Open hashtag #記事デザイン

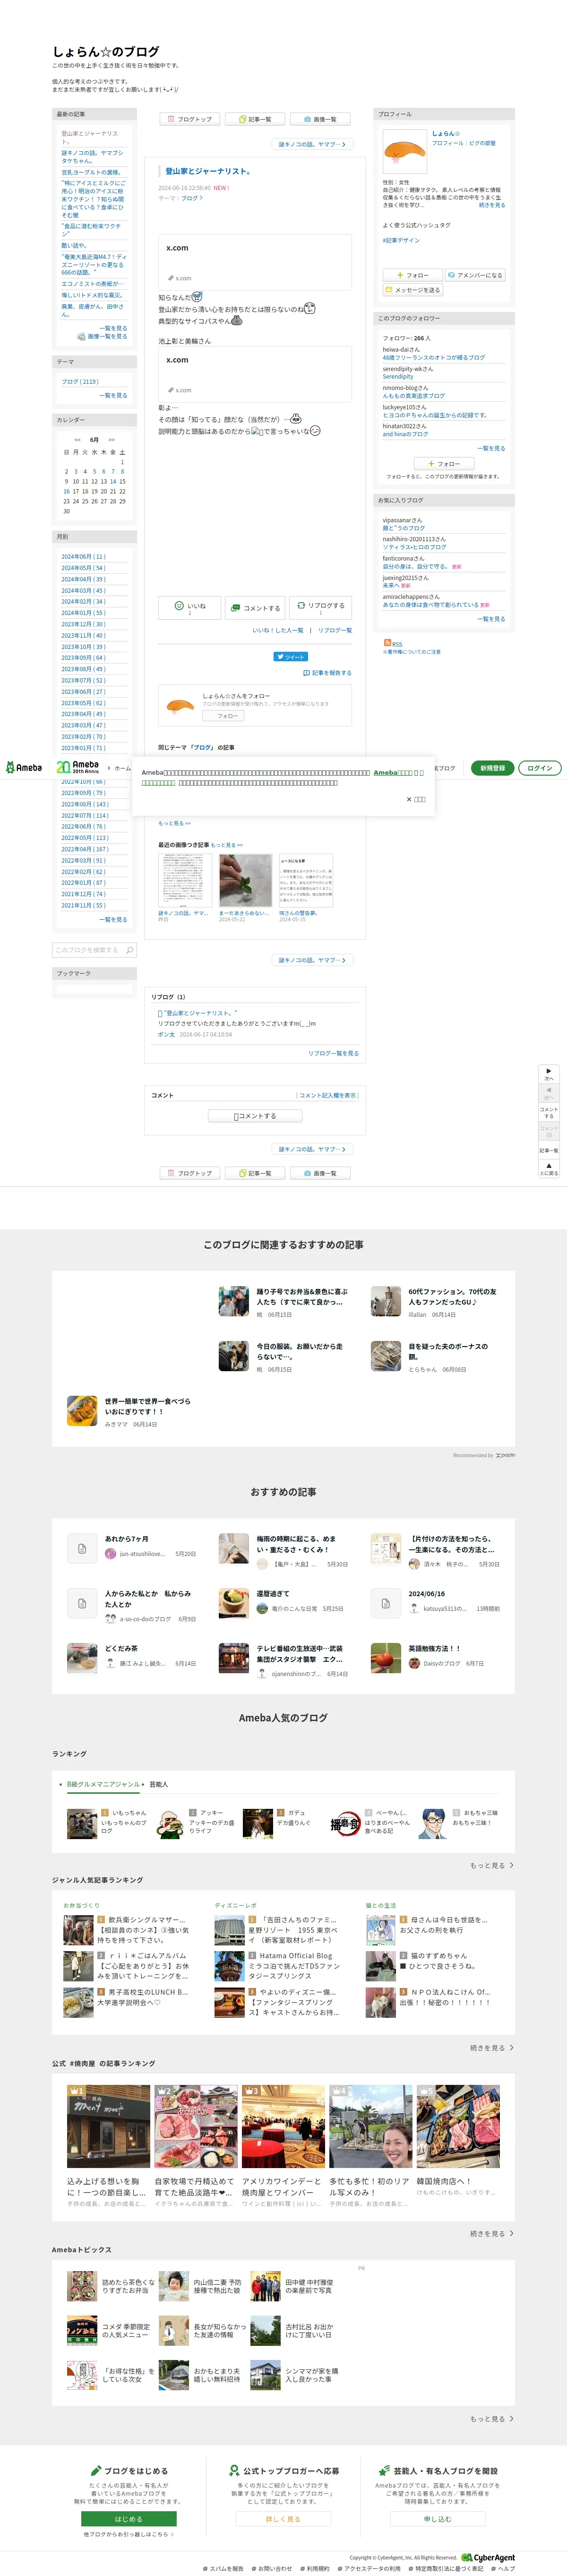click(401, 240)
